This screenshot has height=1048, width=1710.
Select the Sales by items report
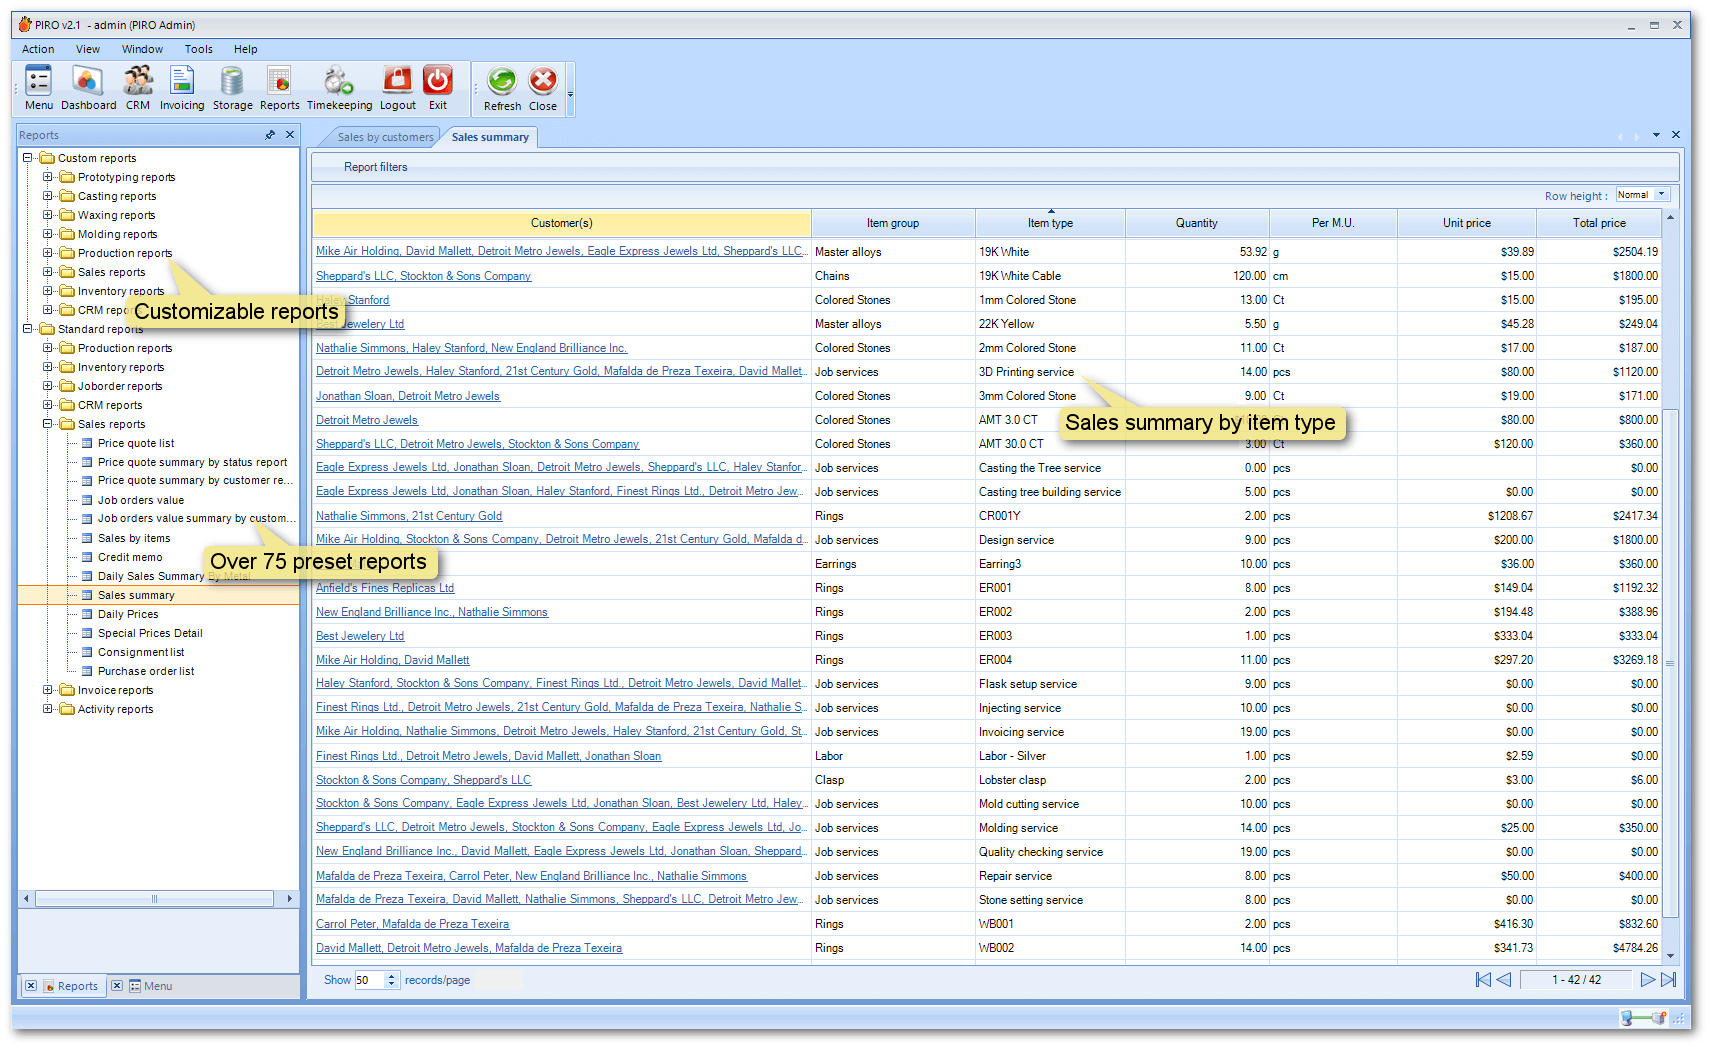click(x=134, y=538)
